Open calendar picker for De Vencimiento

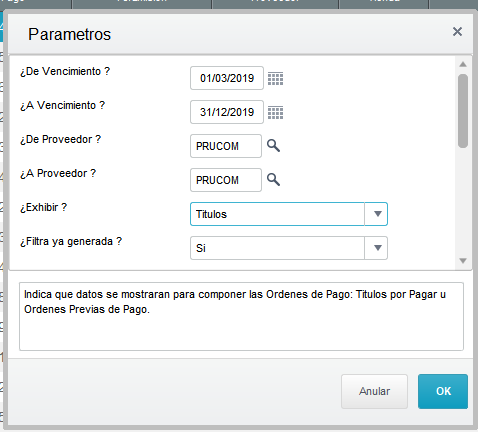tap(276, 79)
